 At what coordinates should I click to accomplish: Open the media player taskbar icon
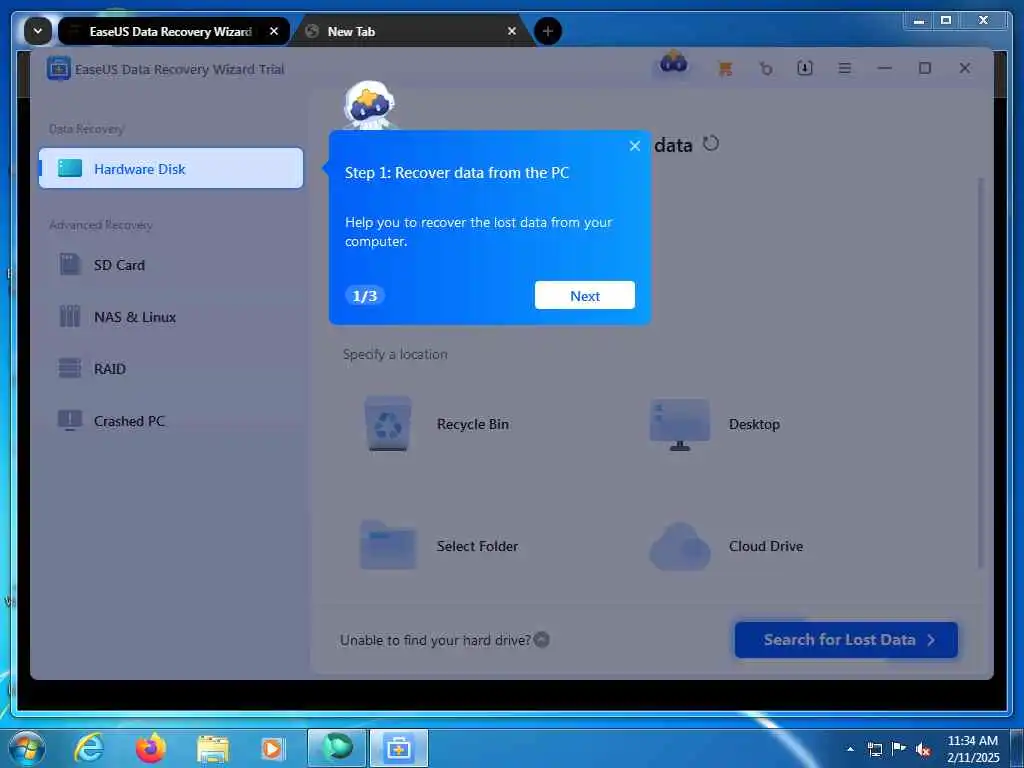(x=272, y=748)
